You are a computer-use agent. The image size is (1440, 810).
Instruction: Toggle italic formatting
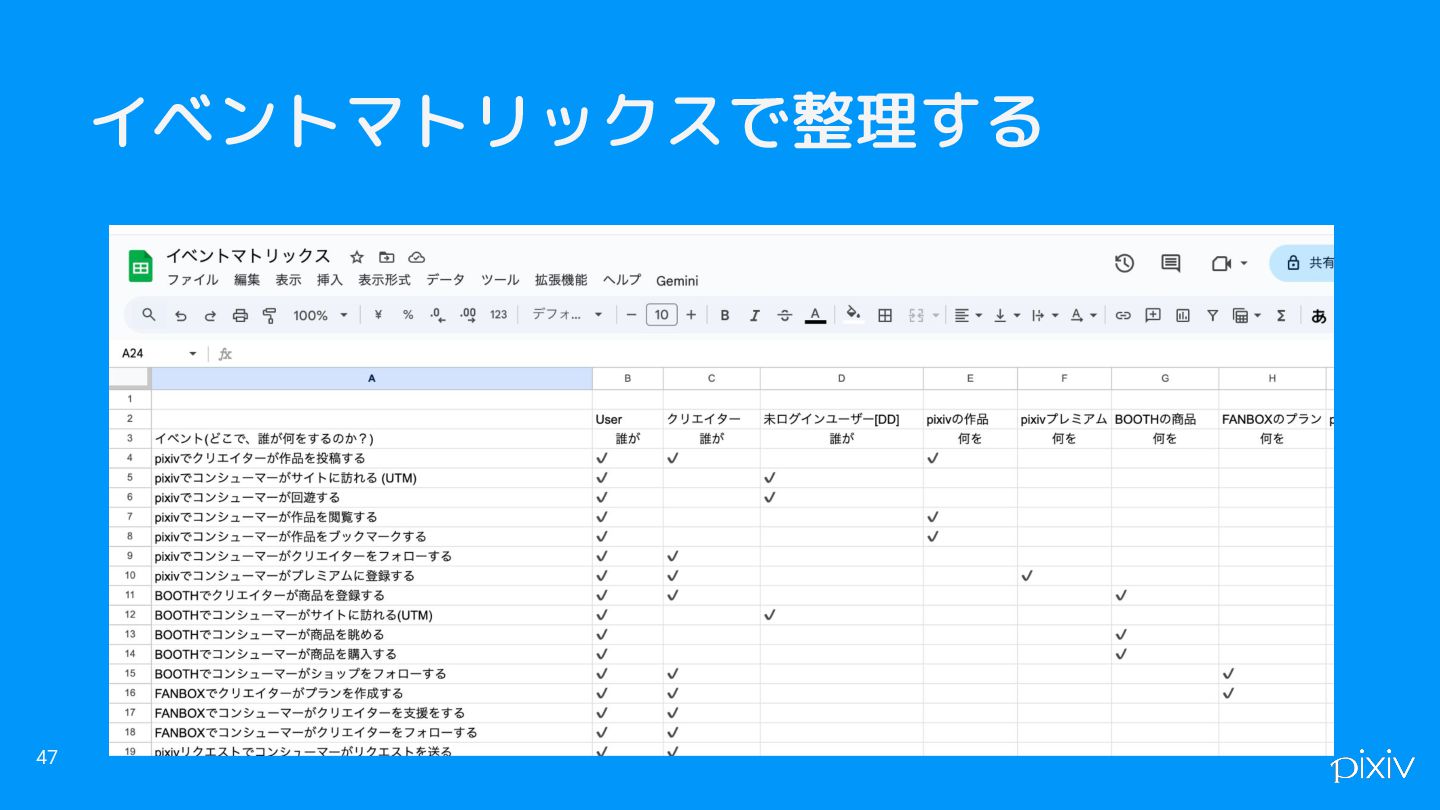click(755, 315)
